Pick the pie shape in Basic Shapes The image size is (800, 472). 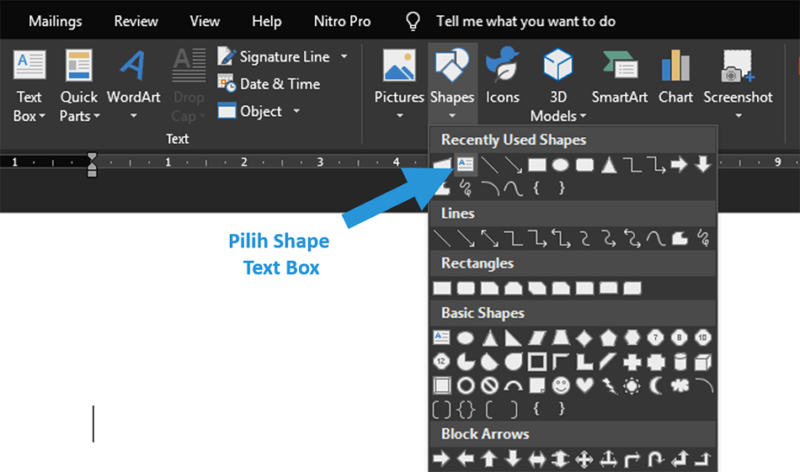(465, 362)
